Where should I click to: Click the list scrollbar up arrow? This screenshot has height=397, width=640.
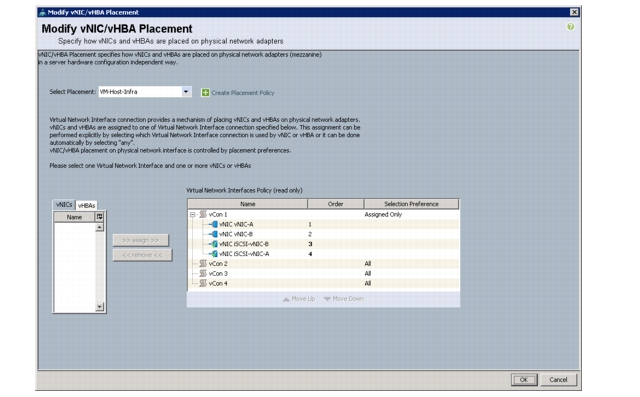(x=100, y=227)
